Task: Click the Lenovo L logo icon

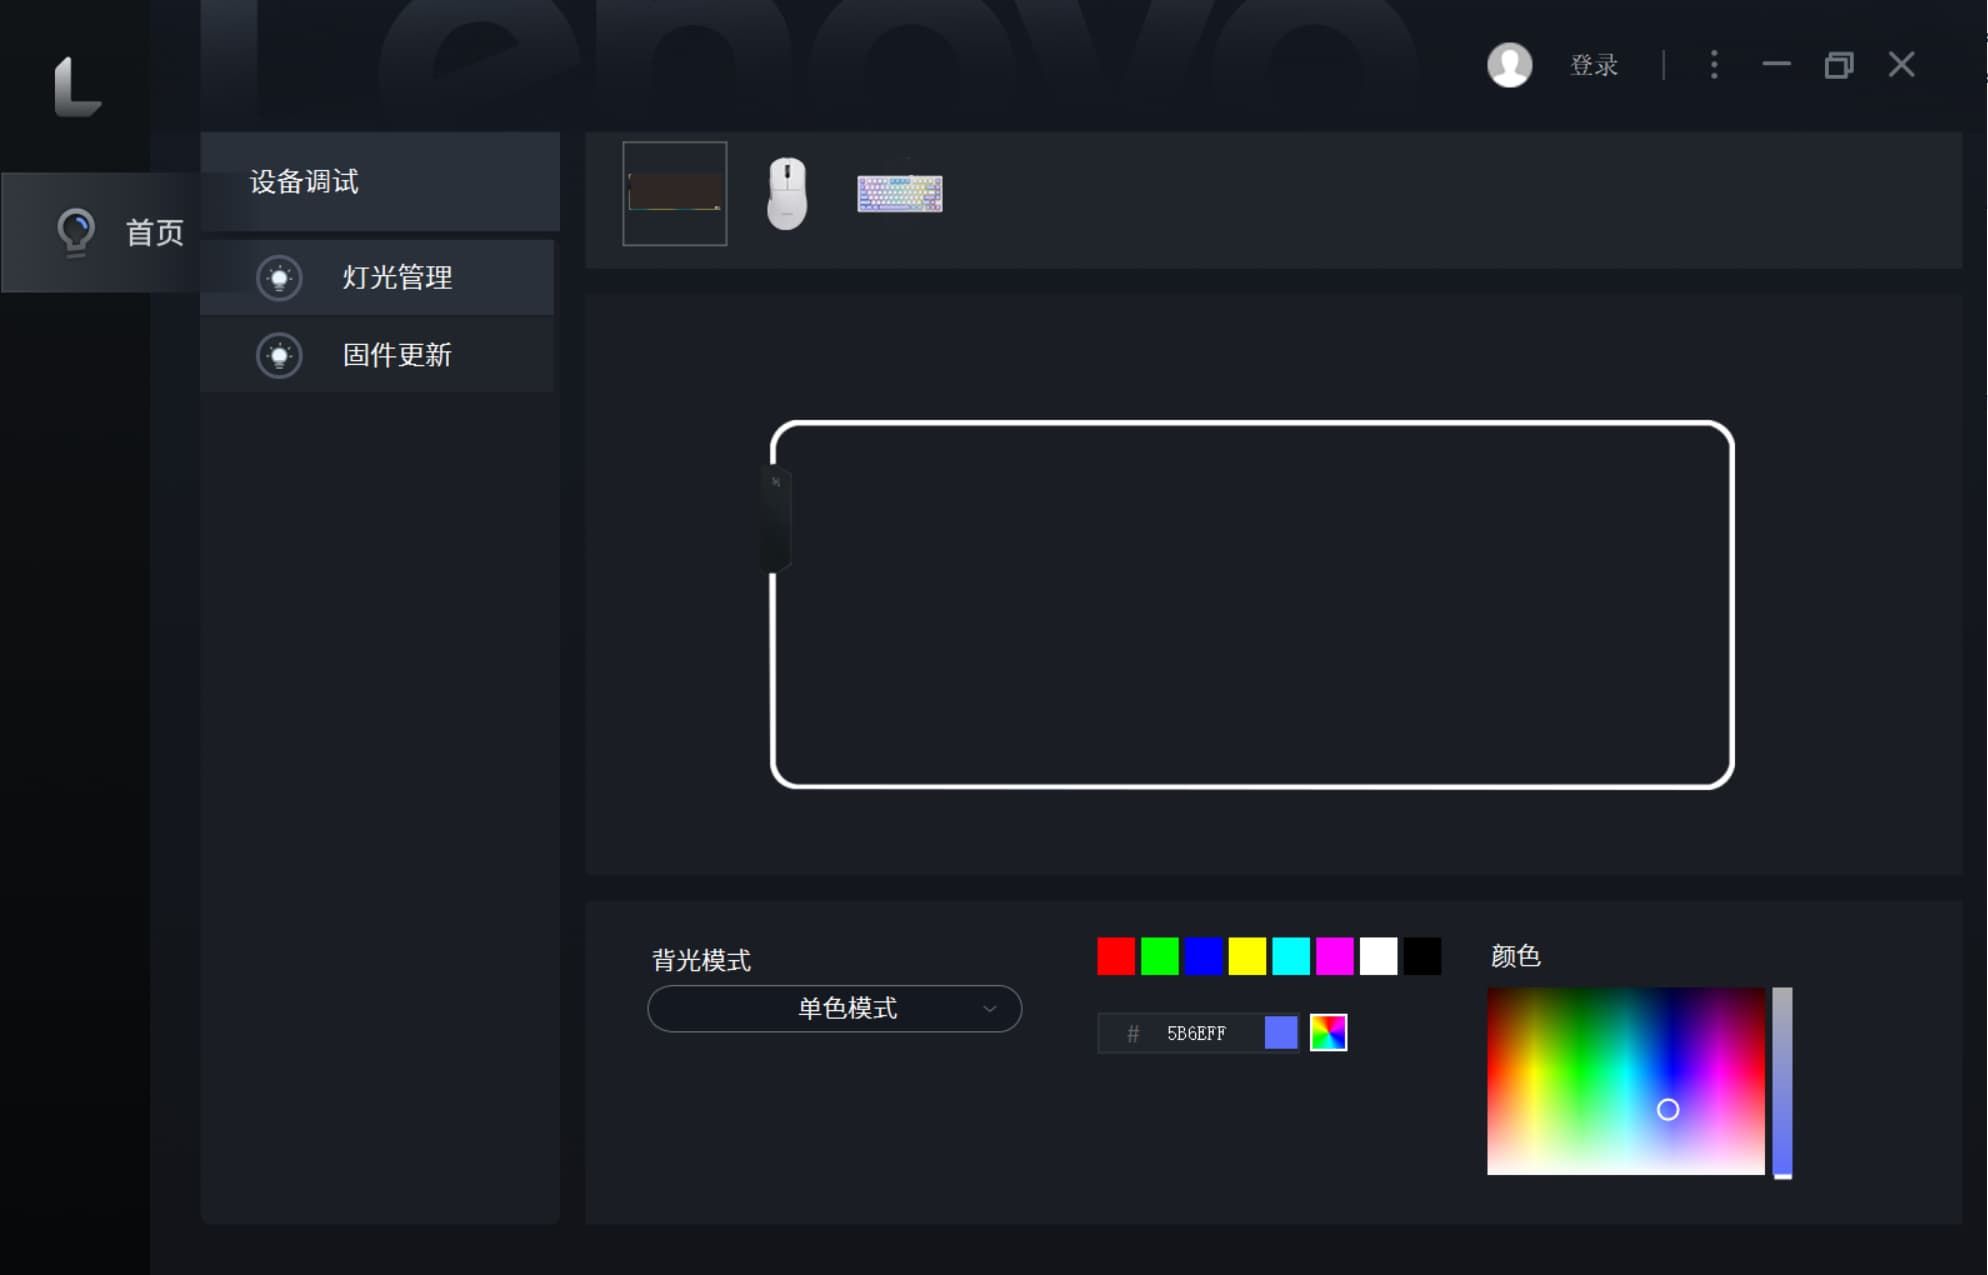Action: 77,86
